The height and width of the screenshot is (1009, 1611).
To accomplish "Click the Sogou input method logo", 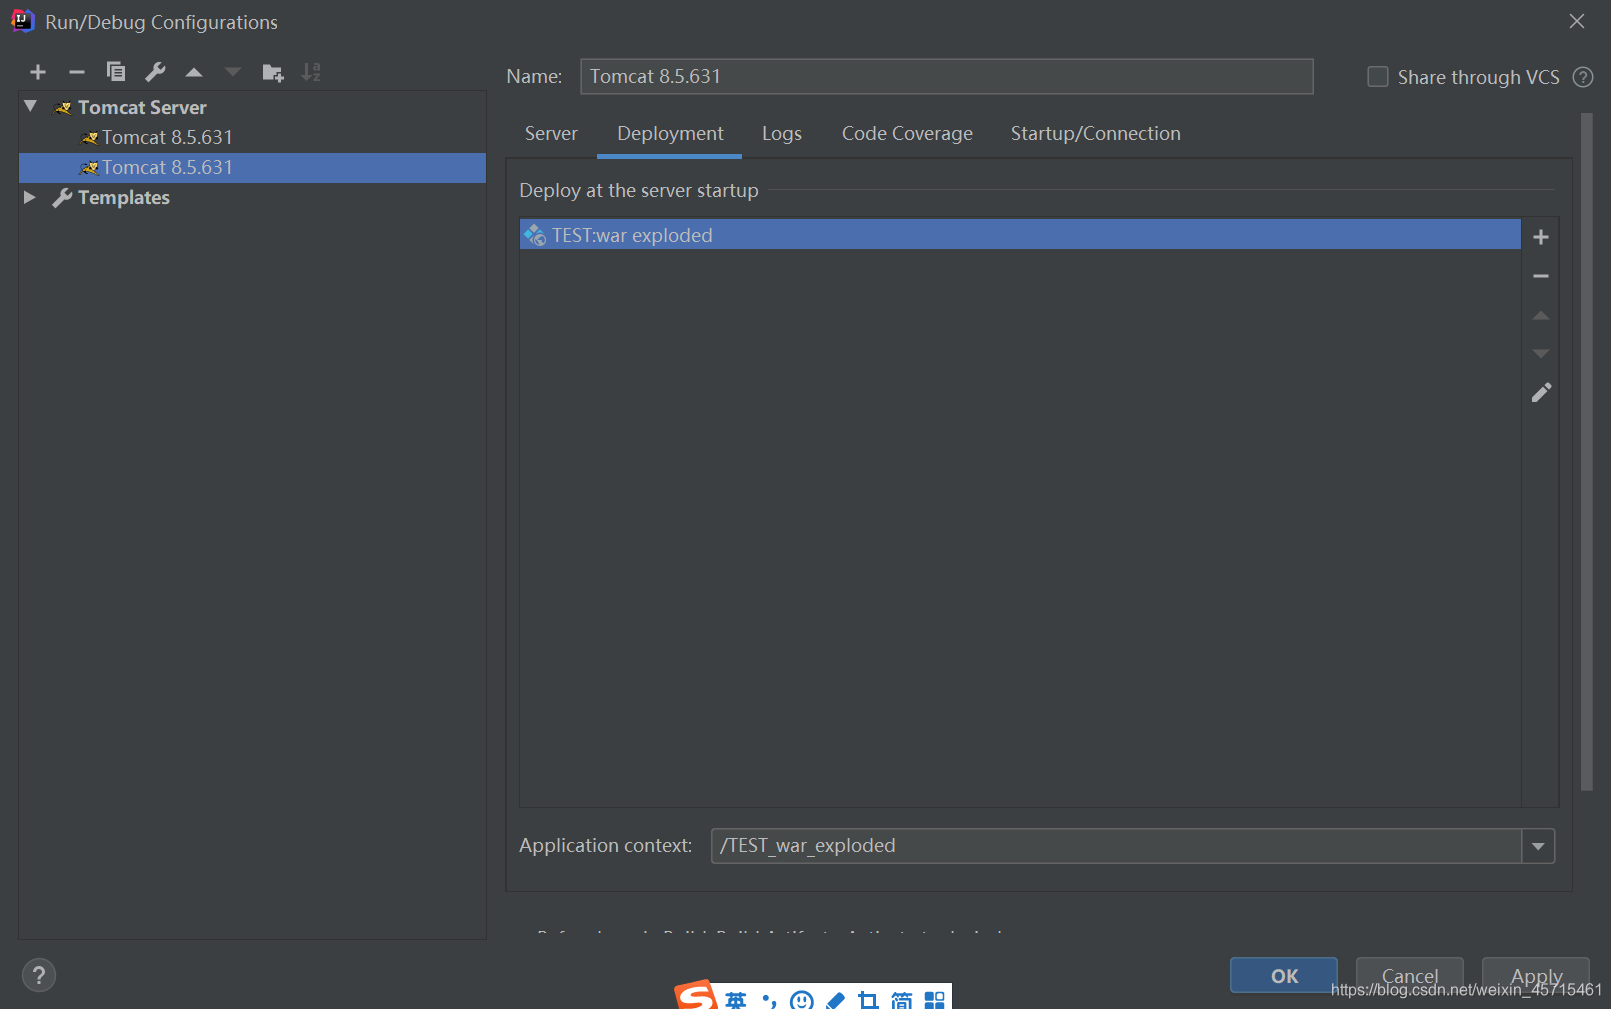I will (696, 996).
